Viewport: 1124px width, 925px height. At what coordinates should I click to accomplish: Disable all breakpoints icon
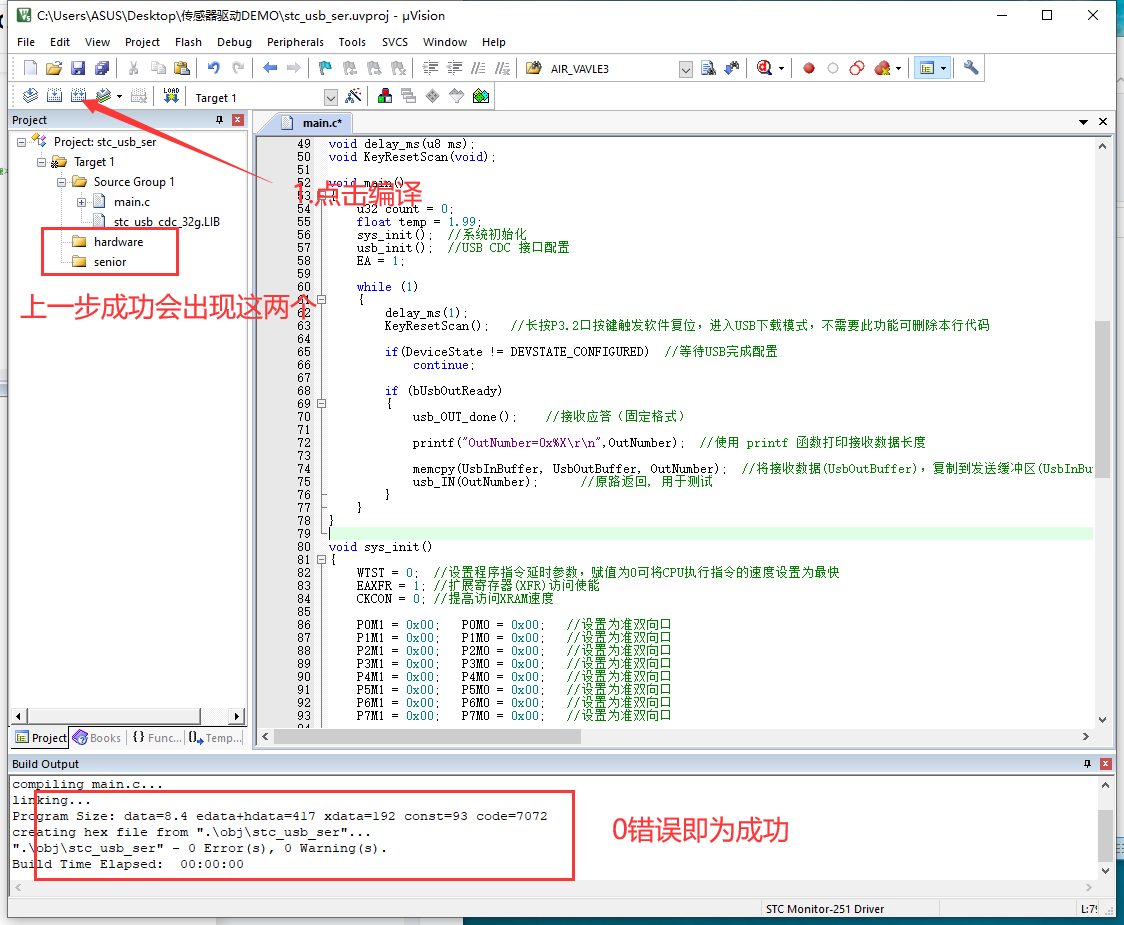click(857, 68)
